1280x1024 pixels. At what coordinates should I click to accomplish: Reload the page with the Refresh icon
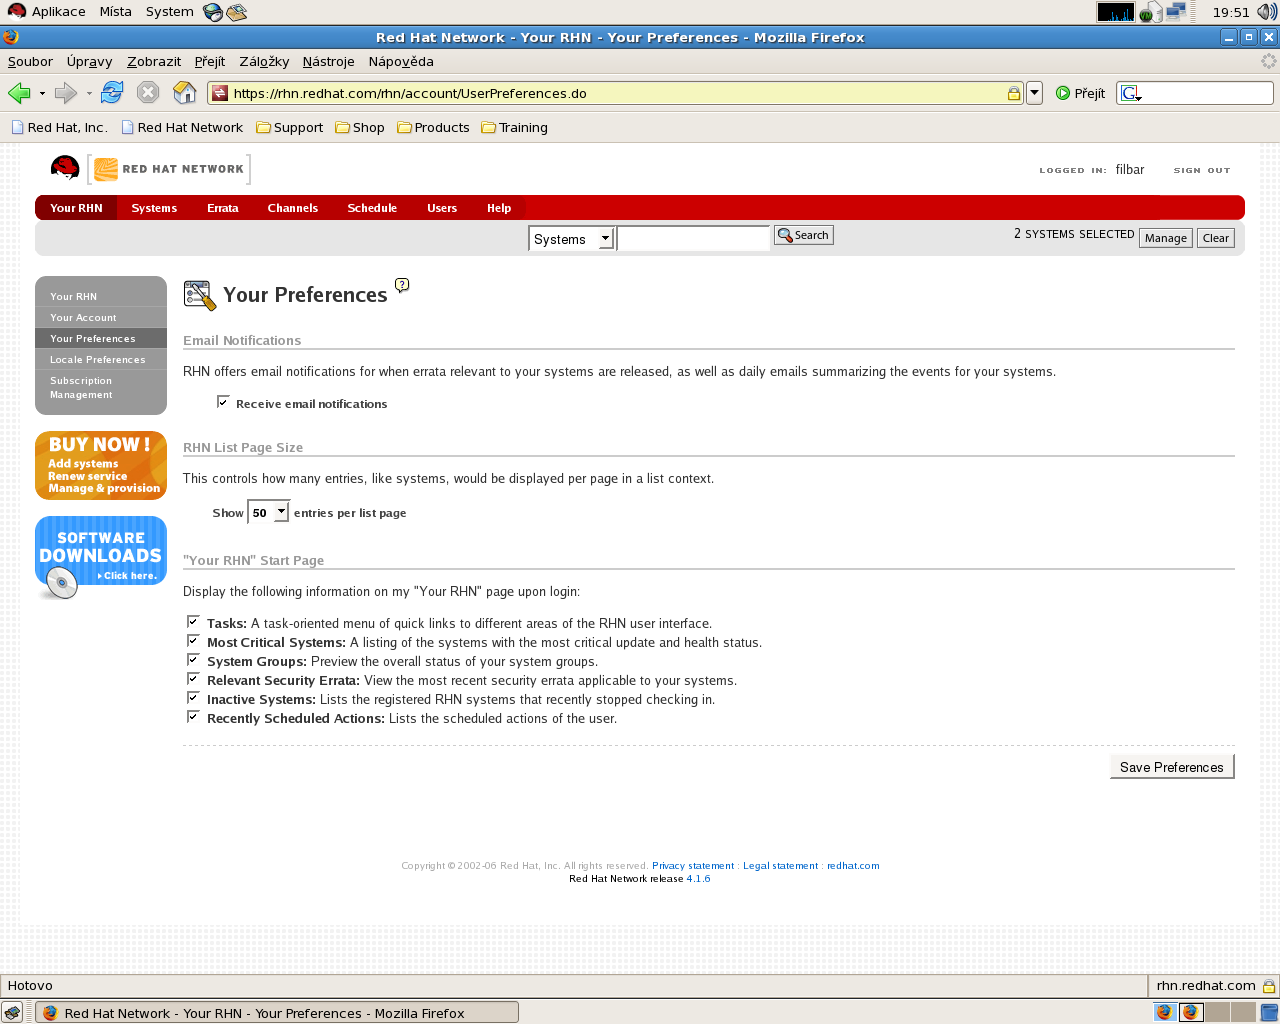coord(112,93)
